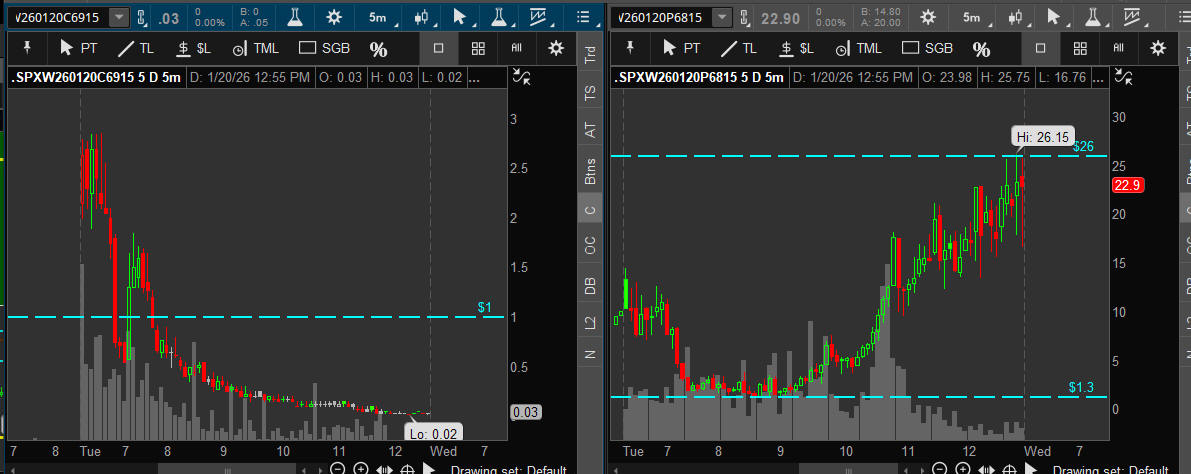Choose the TML time level tool in right chart
The image size is (1191, 474).
(x=859, y=48)
